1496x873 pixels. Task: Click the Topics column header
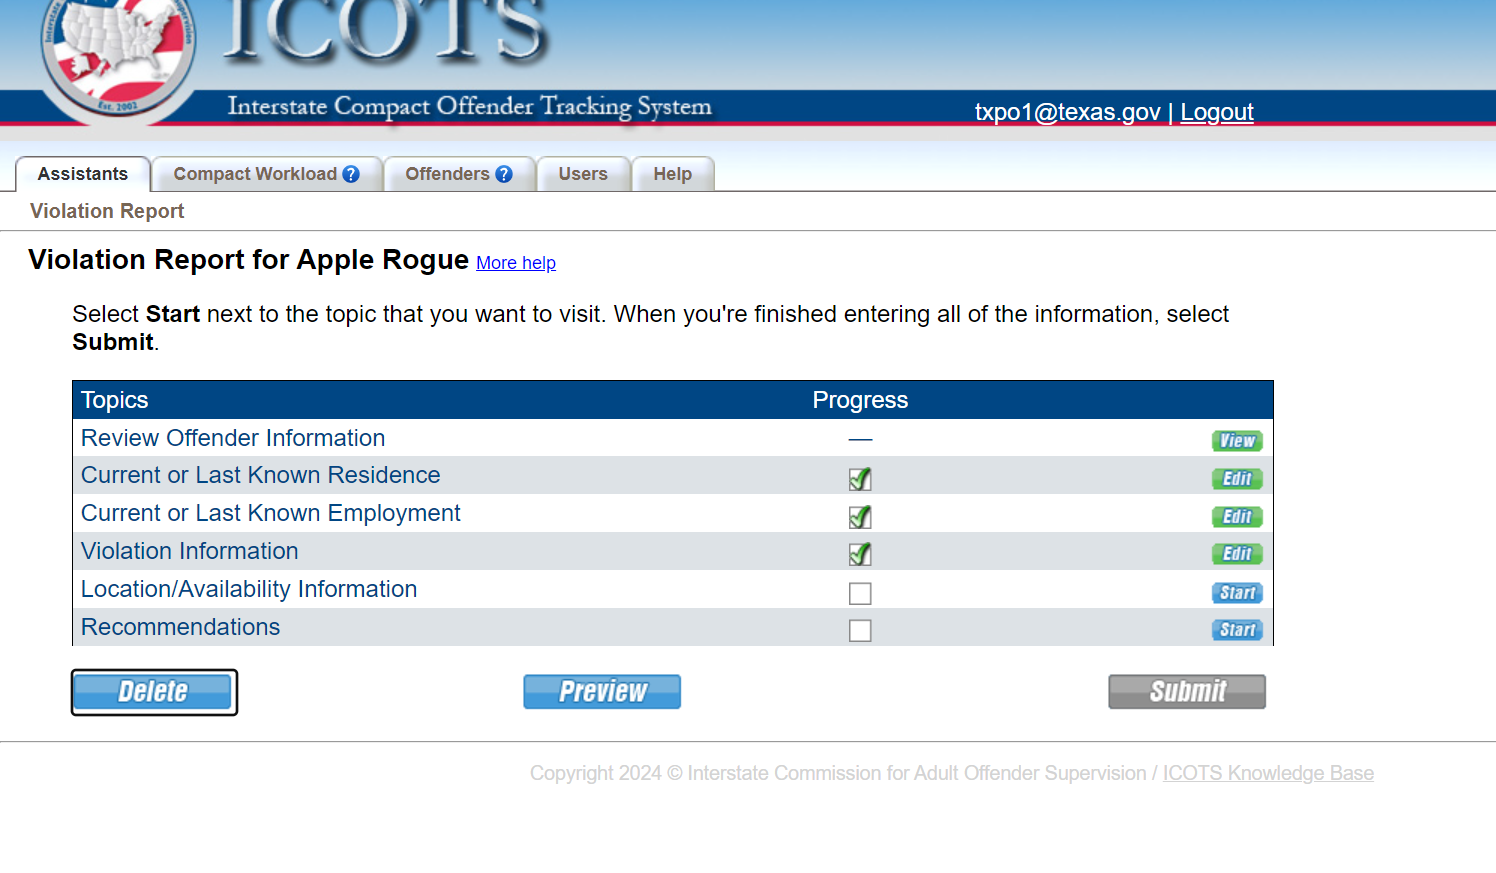[115, 400]
